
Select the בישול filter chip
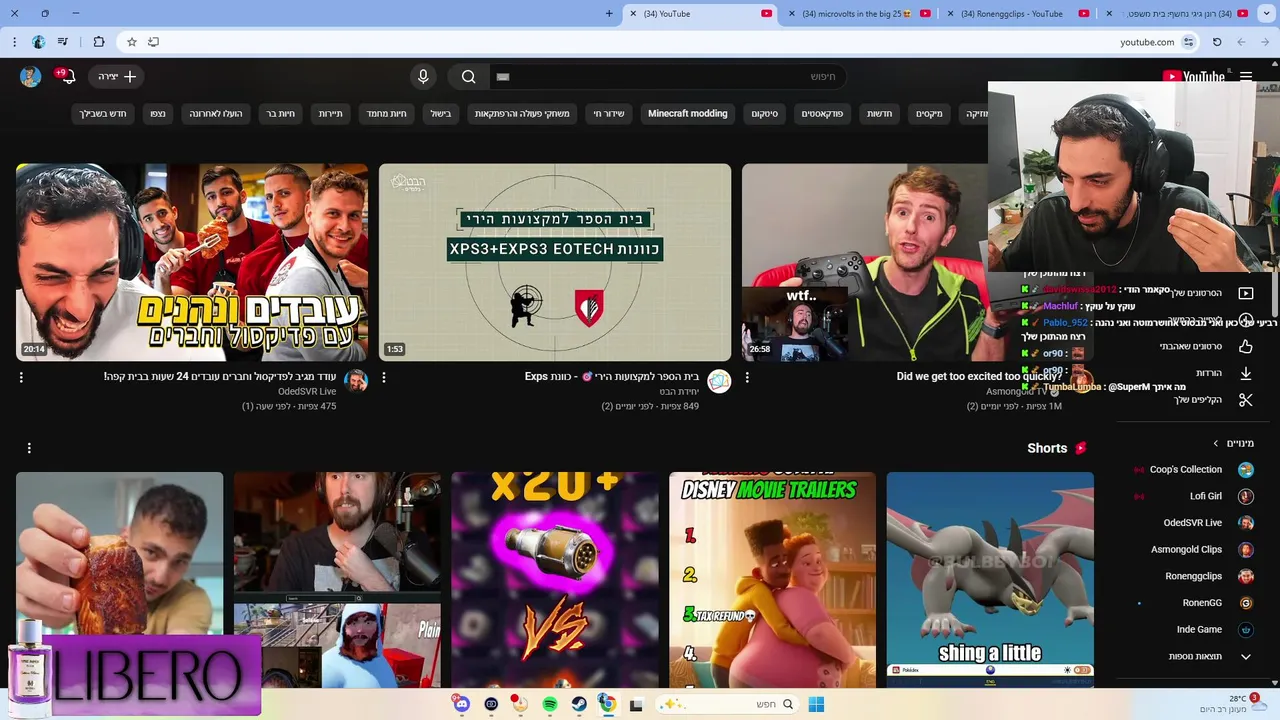click(441, 114)
